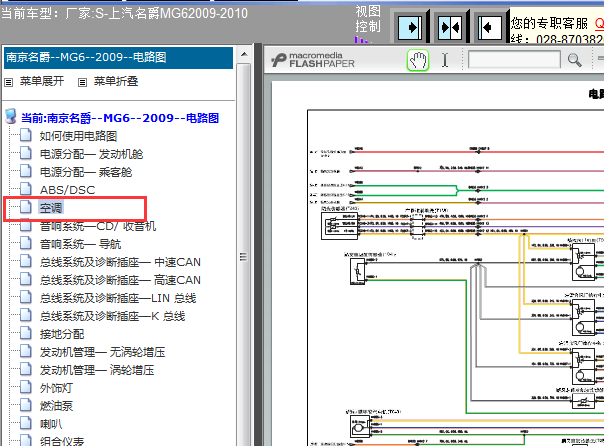The height and width of the screenshot is (446, 604).
Task: Click the FlashPaper search magnifier icon
Action: tap(574, 60)
